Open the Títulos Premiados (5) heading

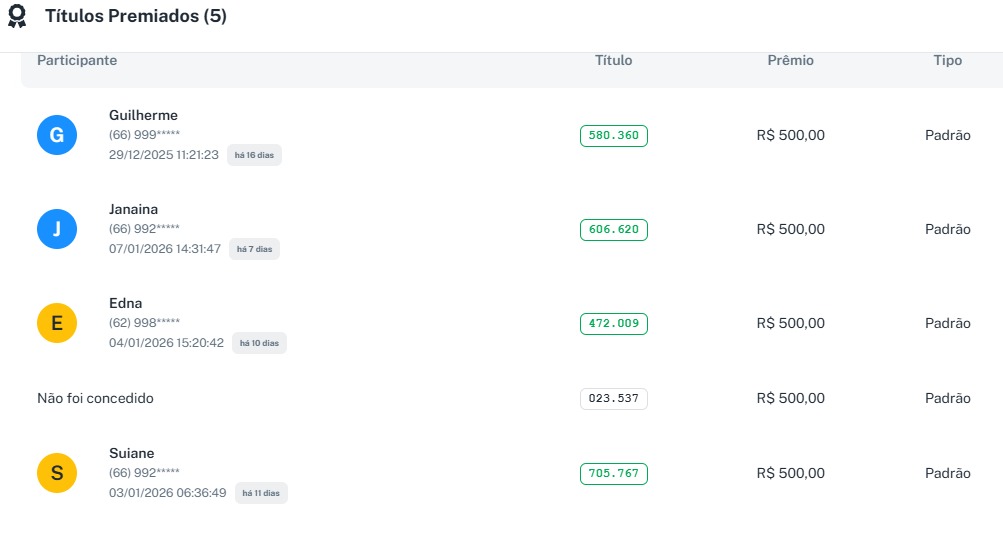136,17
